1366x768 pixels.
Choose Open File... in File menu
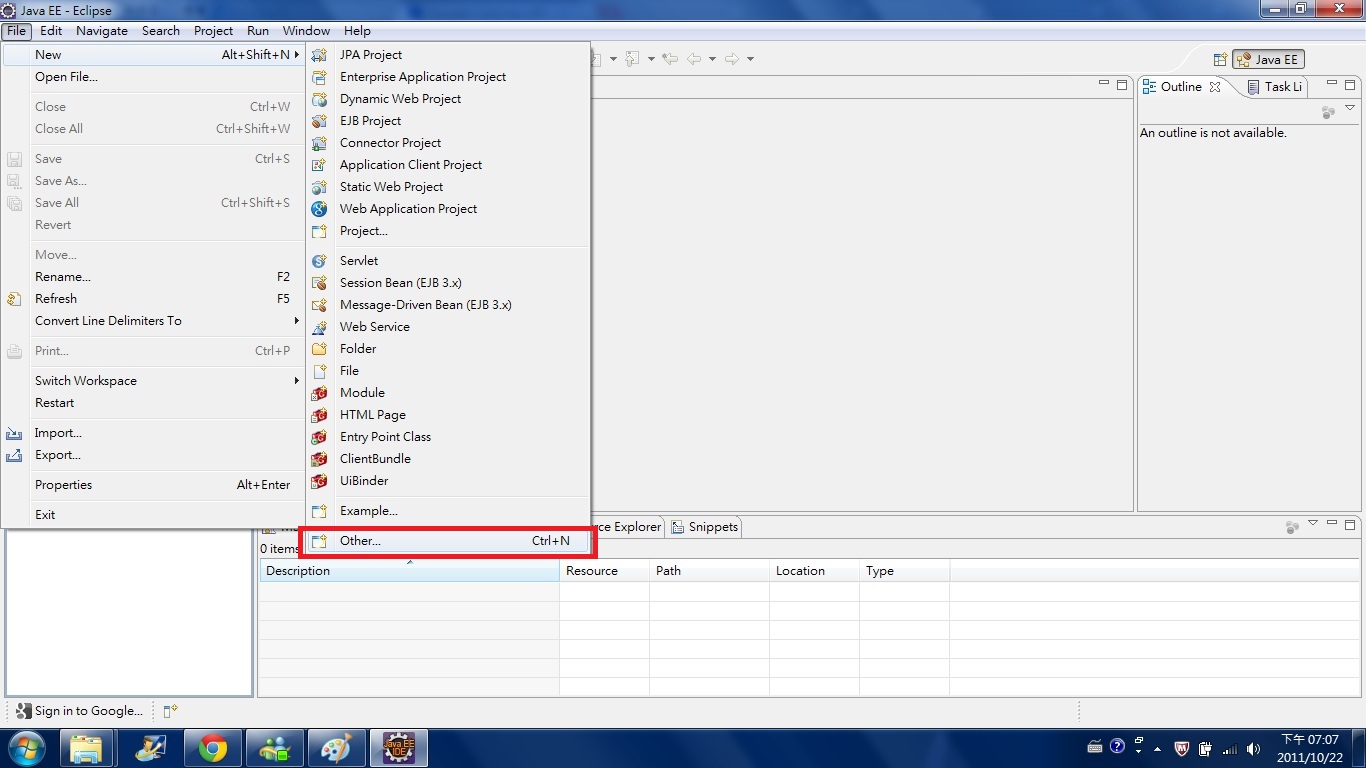(153, 77)
